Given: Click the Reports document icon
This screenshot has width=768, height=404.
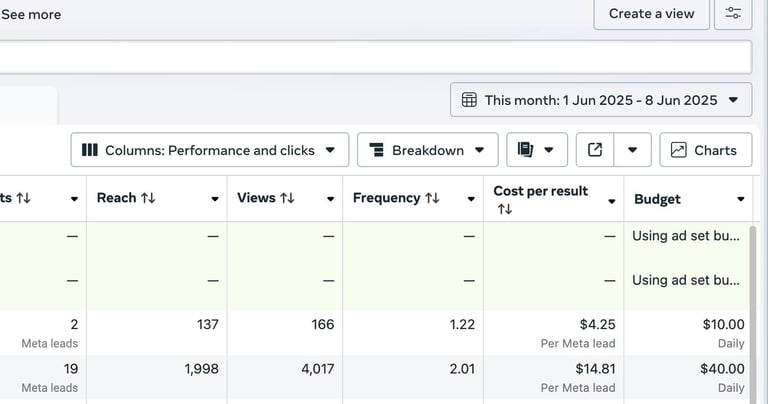Looking at the screenshot, I should pos(527,150).
